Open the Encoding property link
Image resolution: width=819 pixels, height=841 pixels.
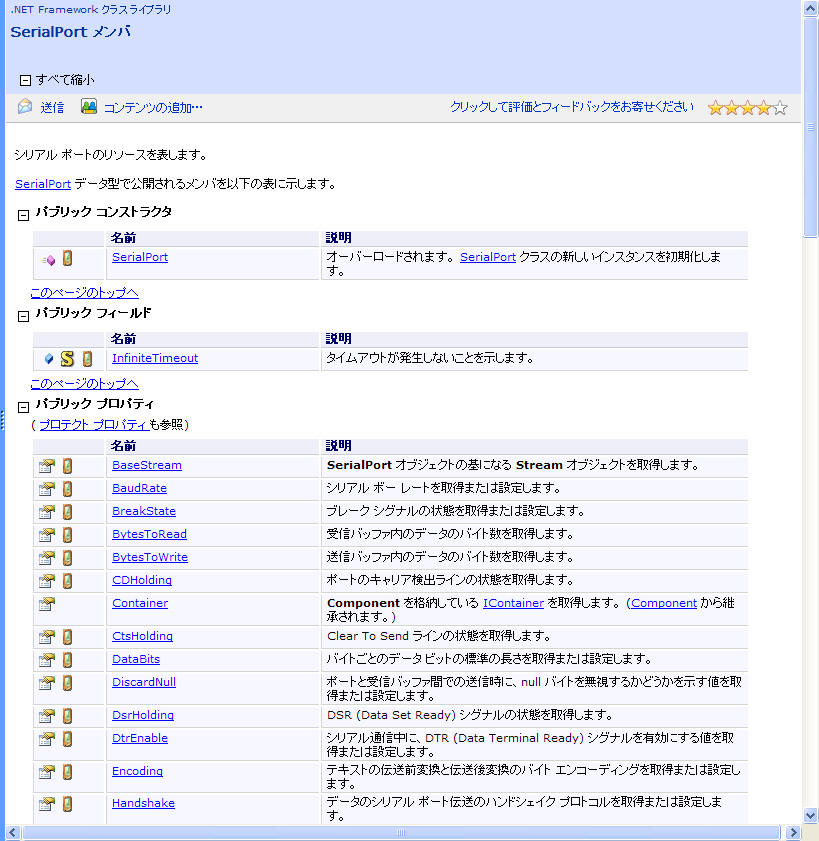click(137, 771)
